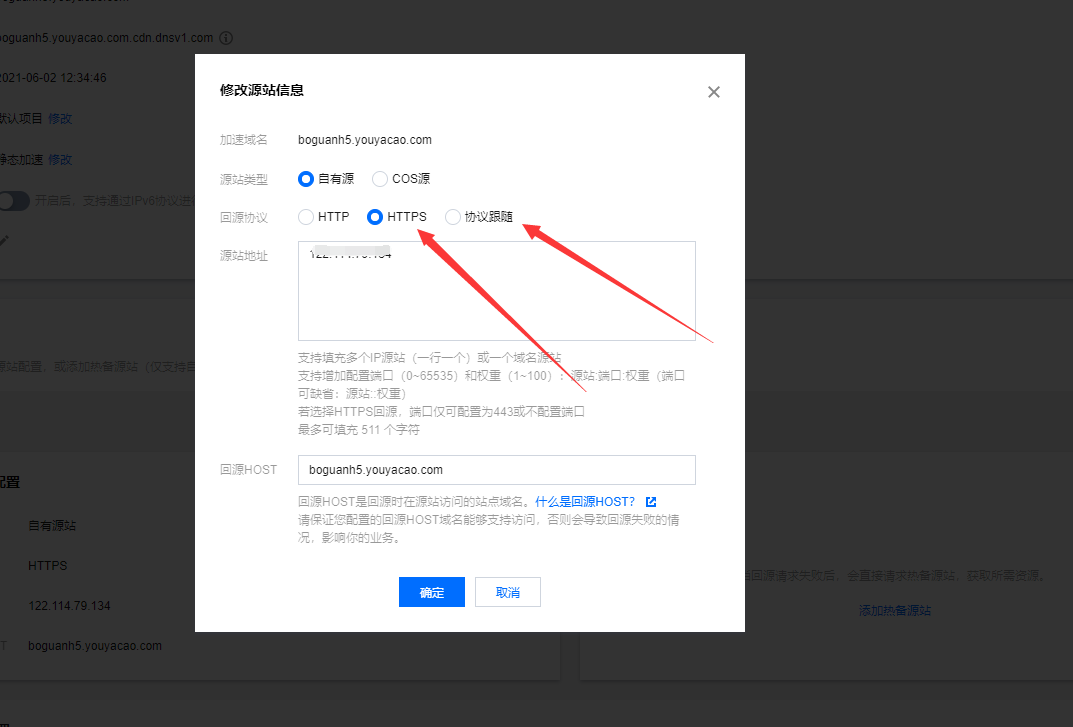Click the 回源HOST input field

(x=497, y=470)
